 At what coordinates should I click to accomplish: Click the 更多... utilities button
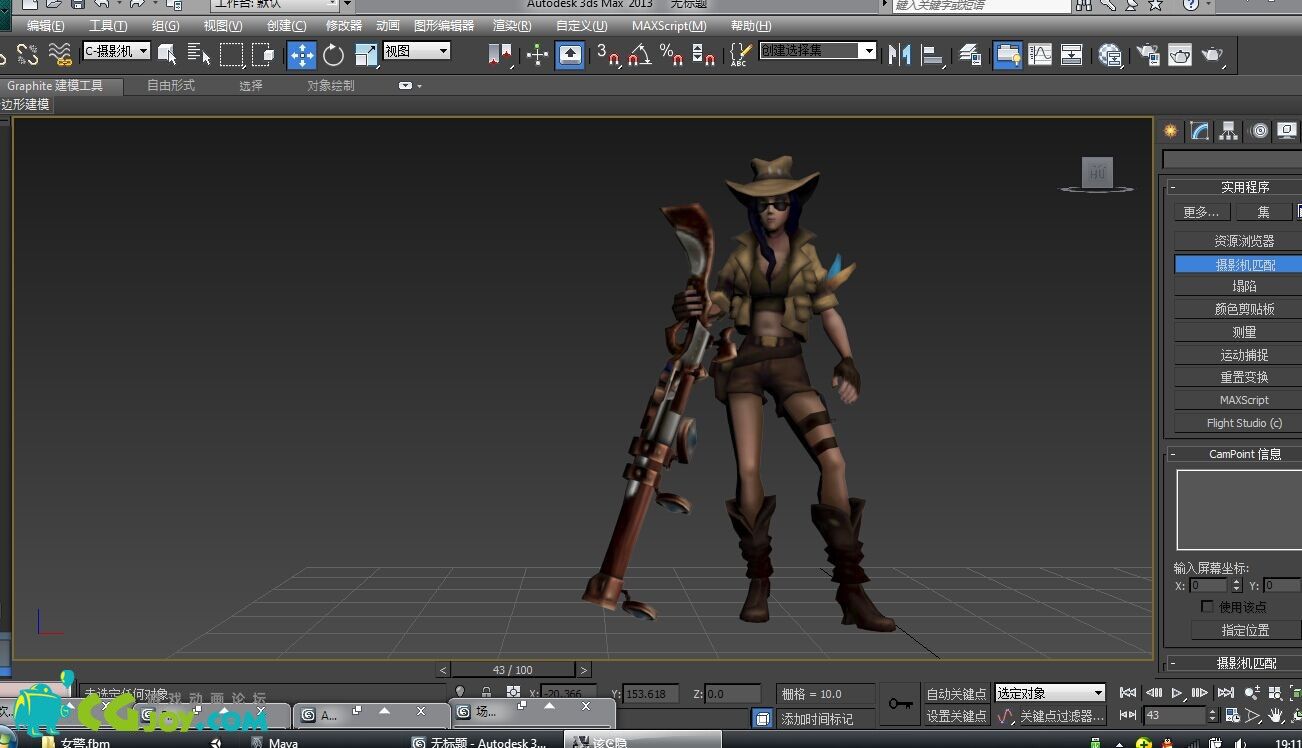[x=1200, y=212]
